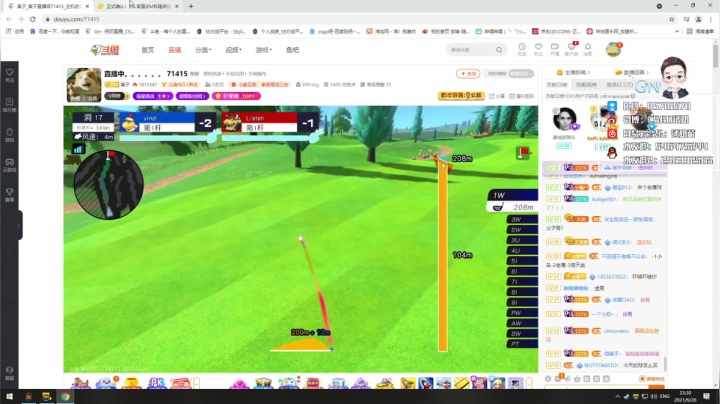Open the client download icon with badge
The height and width of the screenshot is (404, 720).
coord(572,49)
